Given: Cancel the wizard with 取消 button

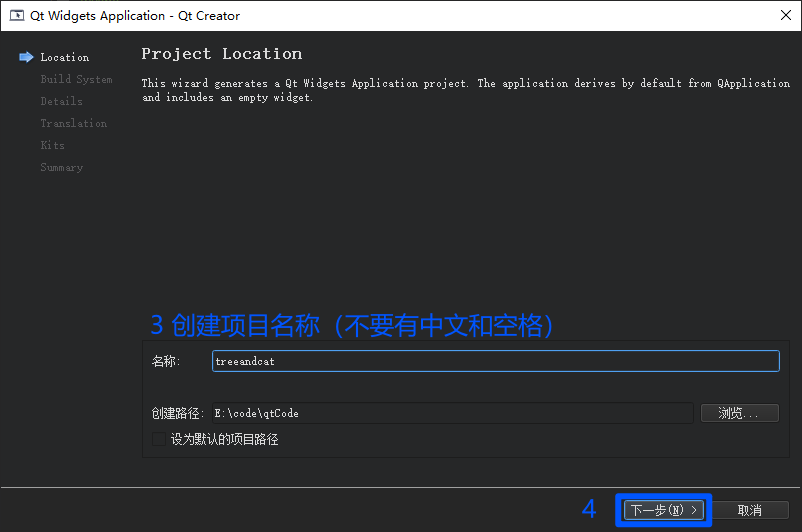Looking at the screenshot, I should 750,510.
